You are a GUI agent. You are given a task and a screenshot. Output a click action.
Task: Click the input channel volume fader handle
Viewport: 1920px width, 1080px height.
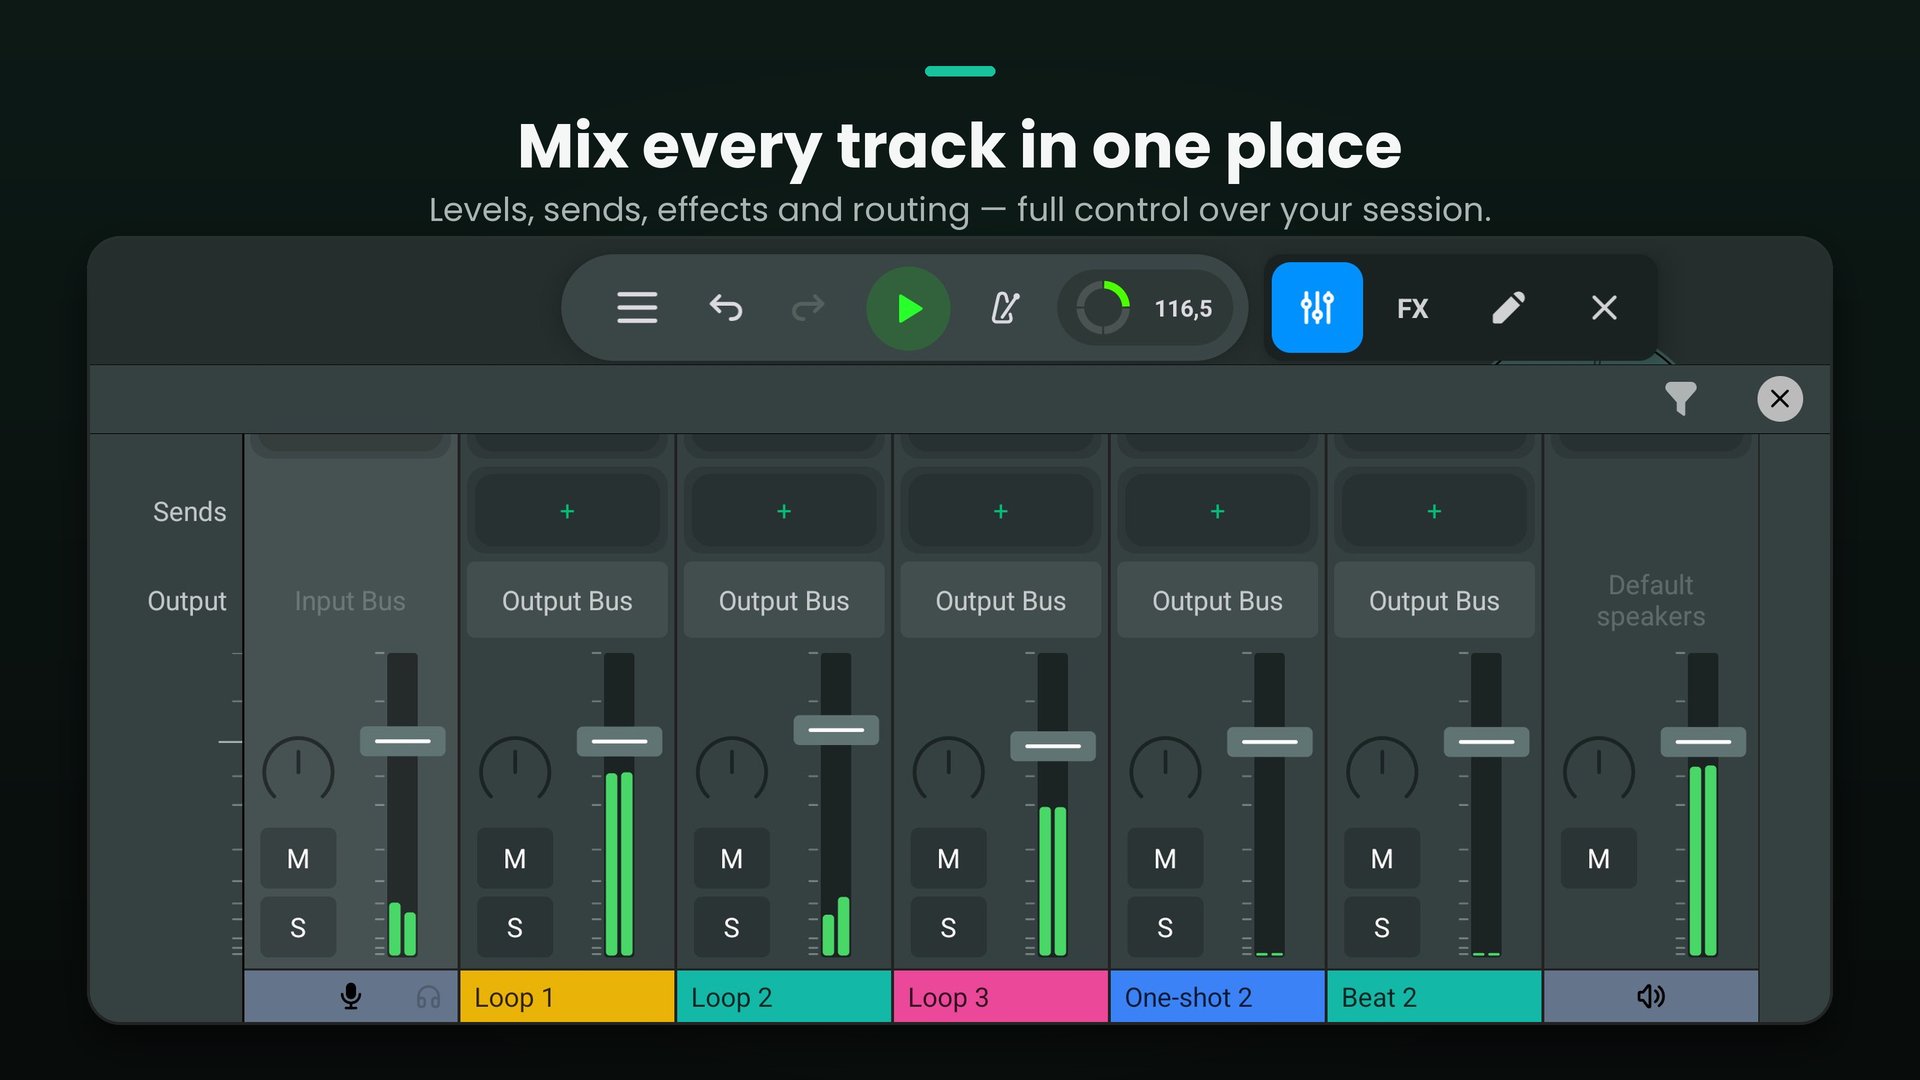(402, 741)
